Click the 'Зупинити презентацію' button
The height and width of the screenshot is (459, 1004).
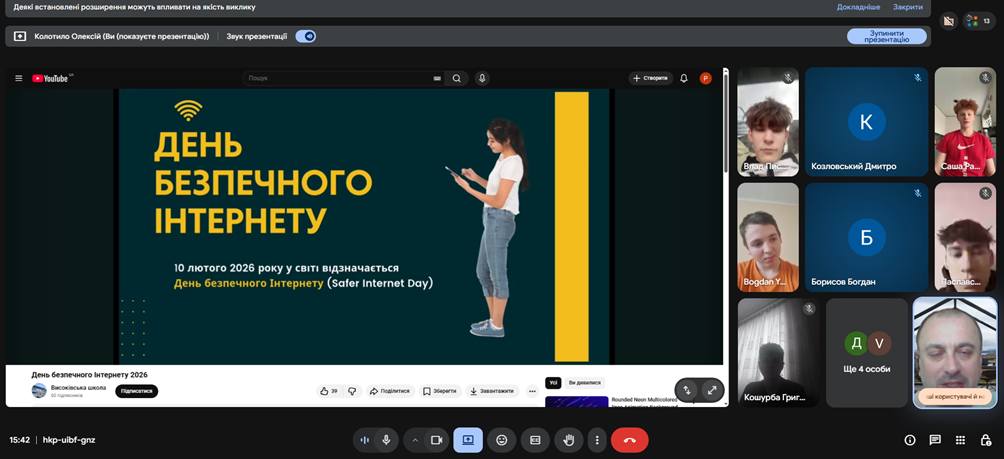[886, 36]
